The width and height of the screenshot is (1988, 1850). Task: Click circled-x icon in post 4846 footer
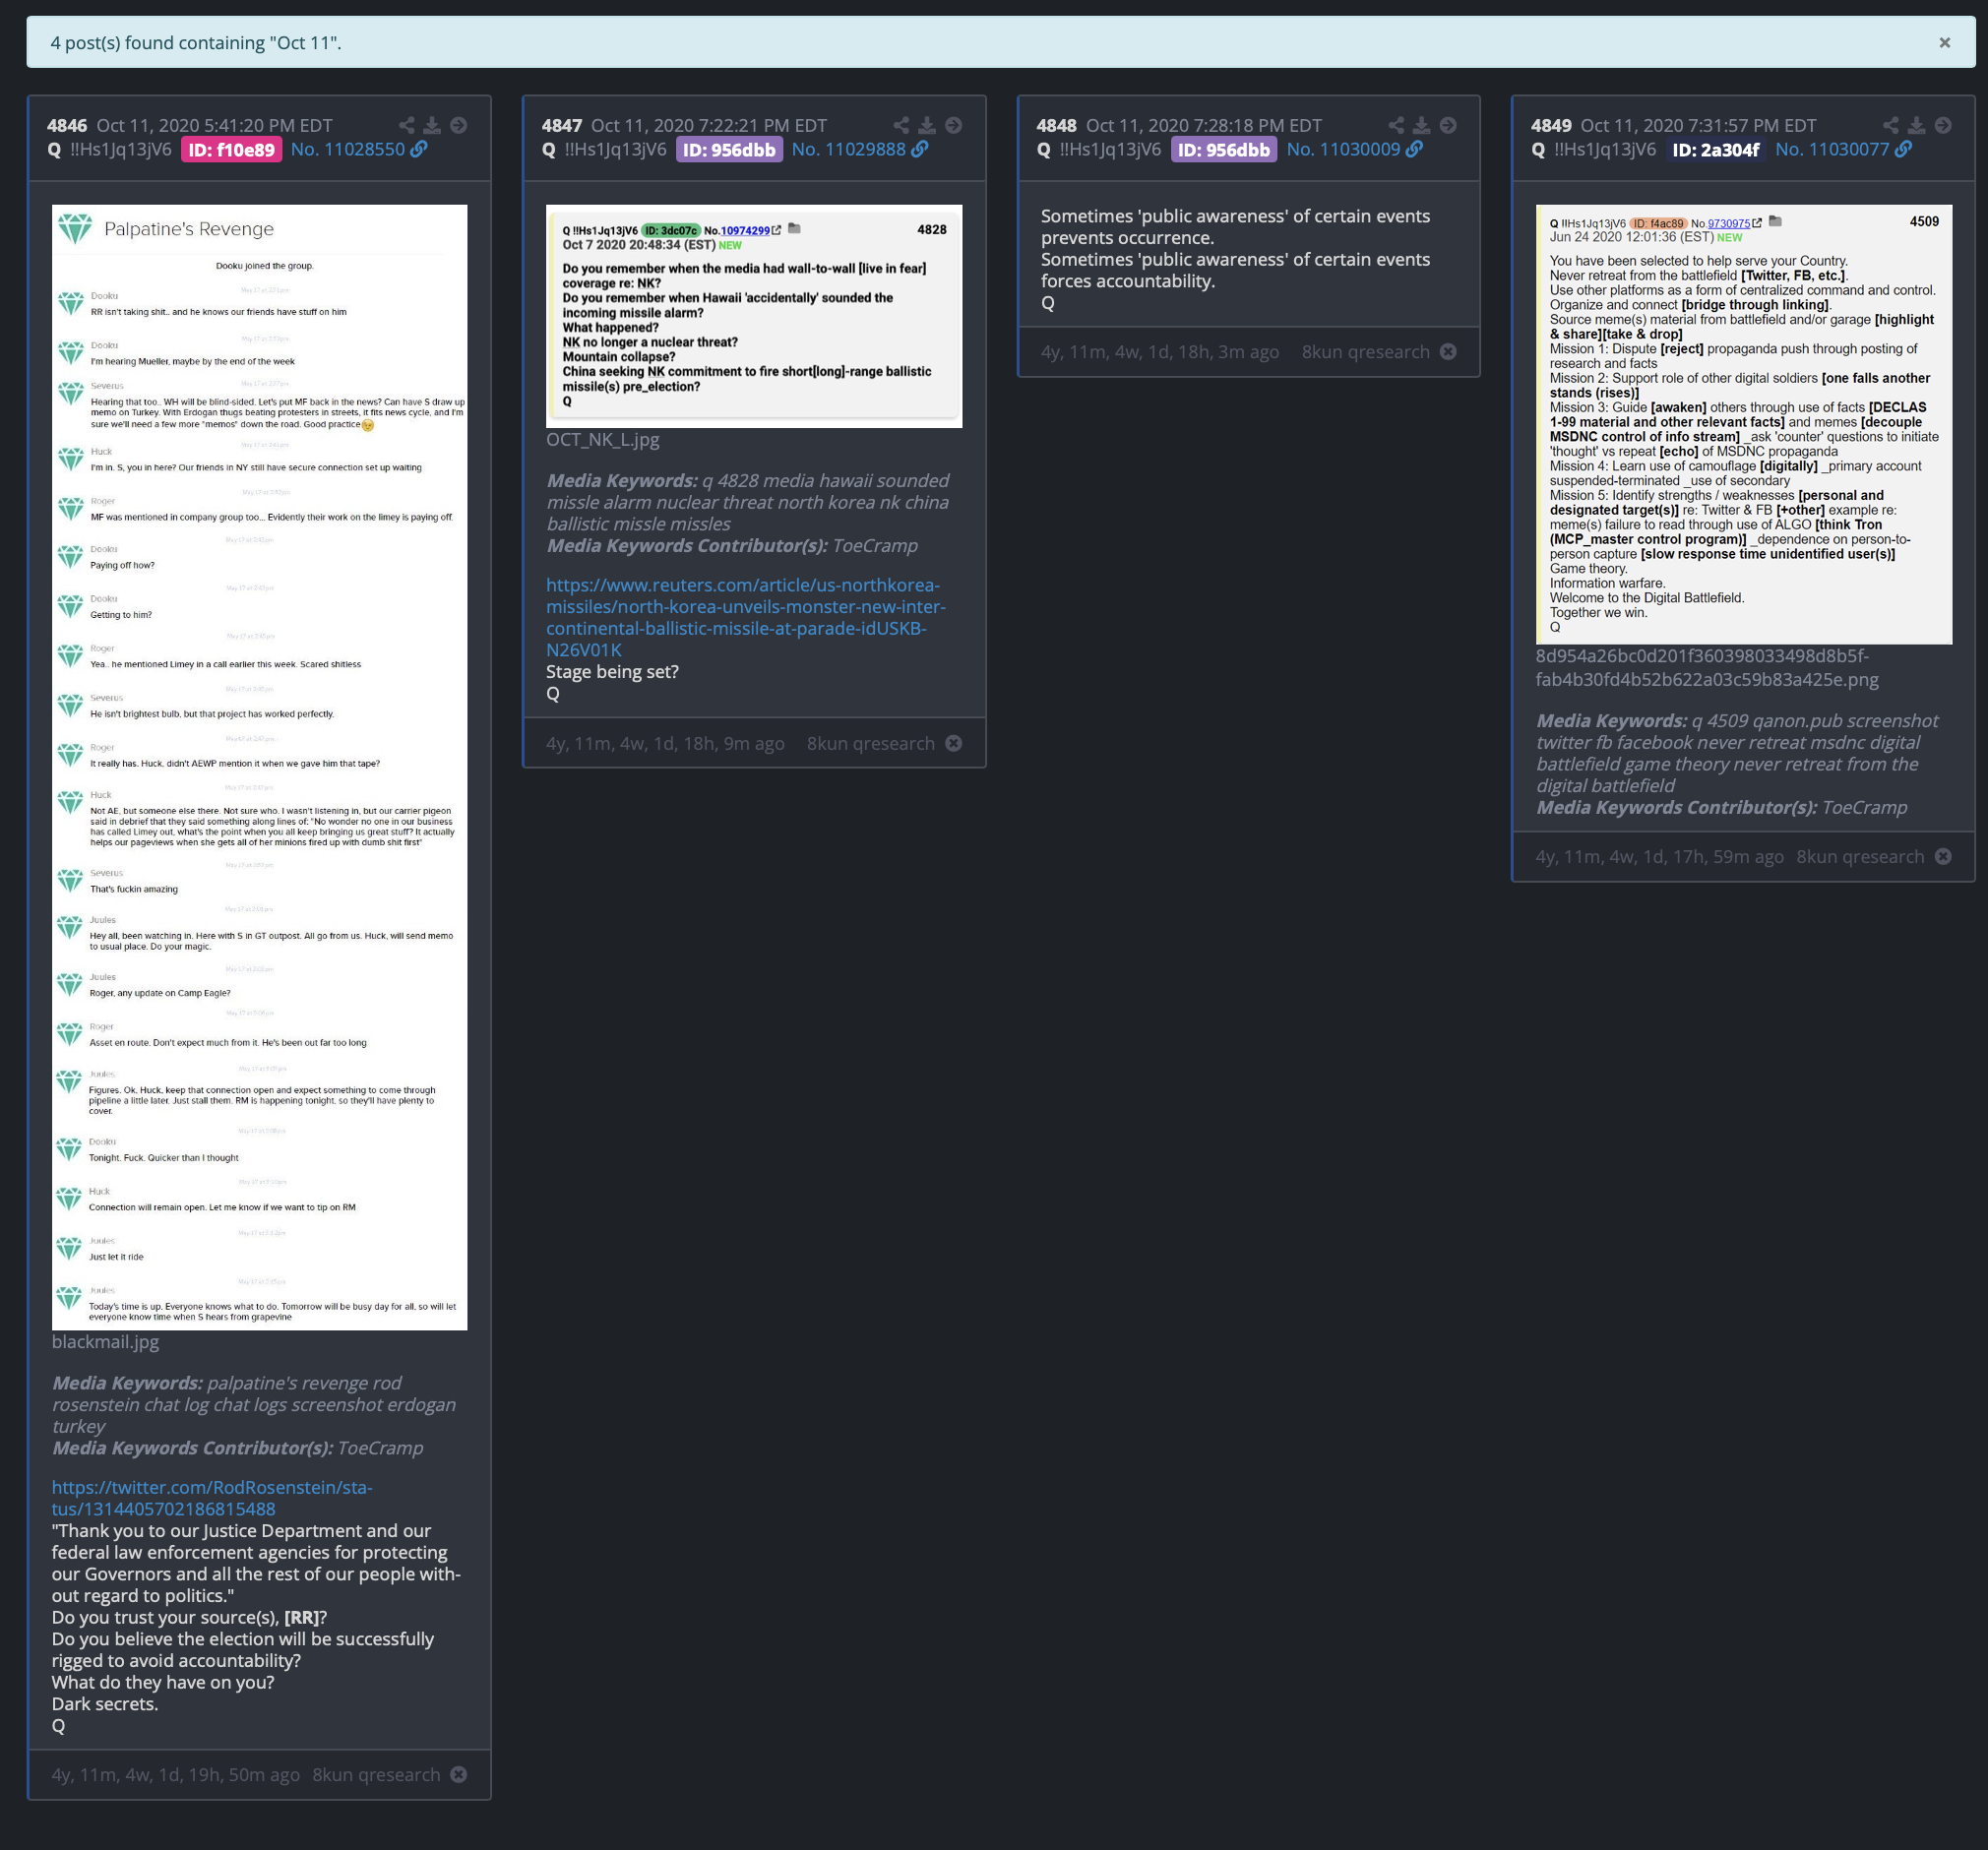458,1774
